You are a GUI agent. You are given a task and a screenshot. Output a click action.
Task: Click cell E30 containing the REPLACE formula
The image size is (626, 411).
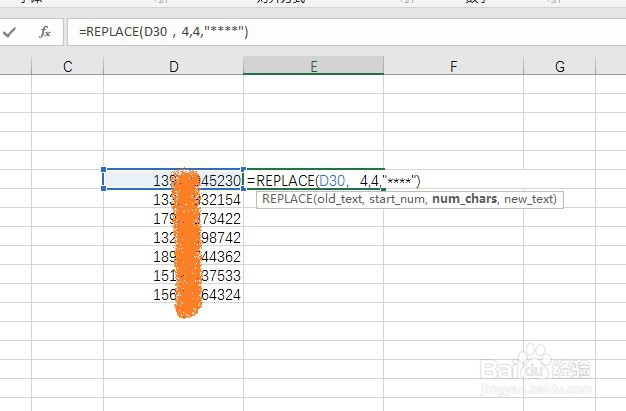point(313,181)
